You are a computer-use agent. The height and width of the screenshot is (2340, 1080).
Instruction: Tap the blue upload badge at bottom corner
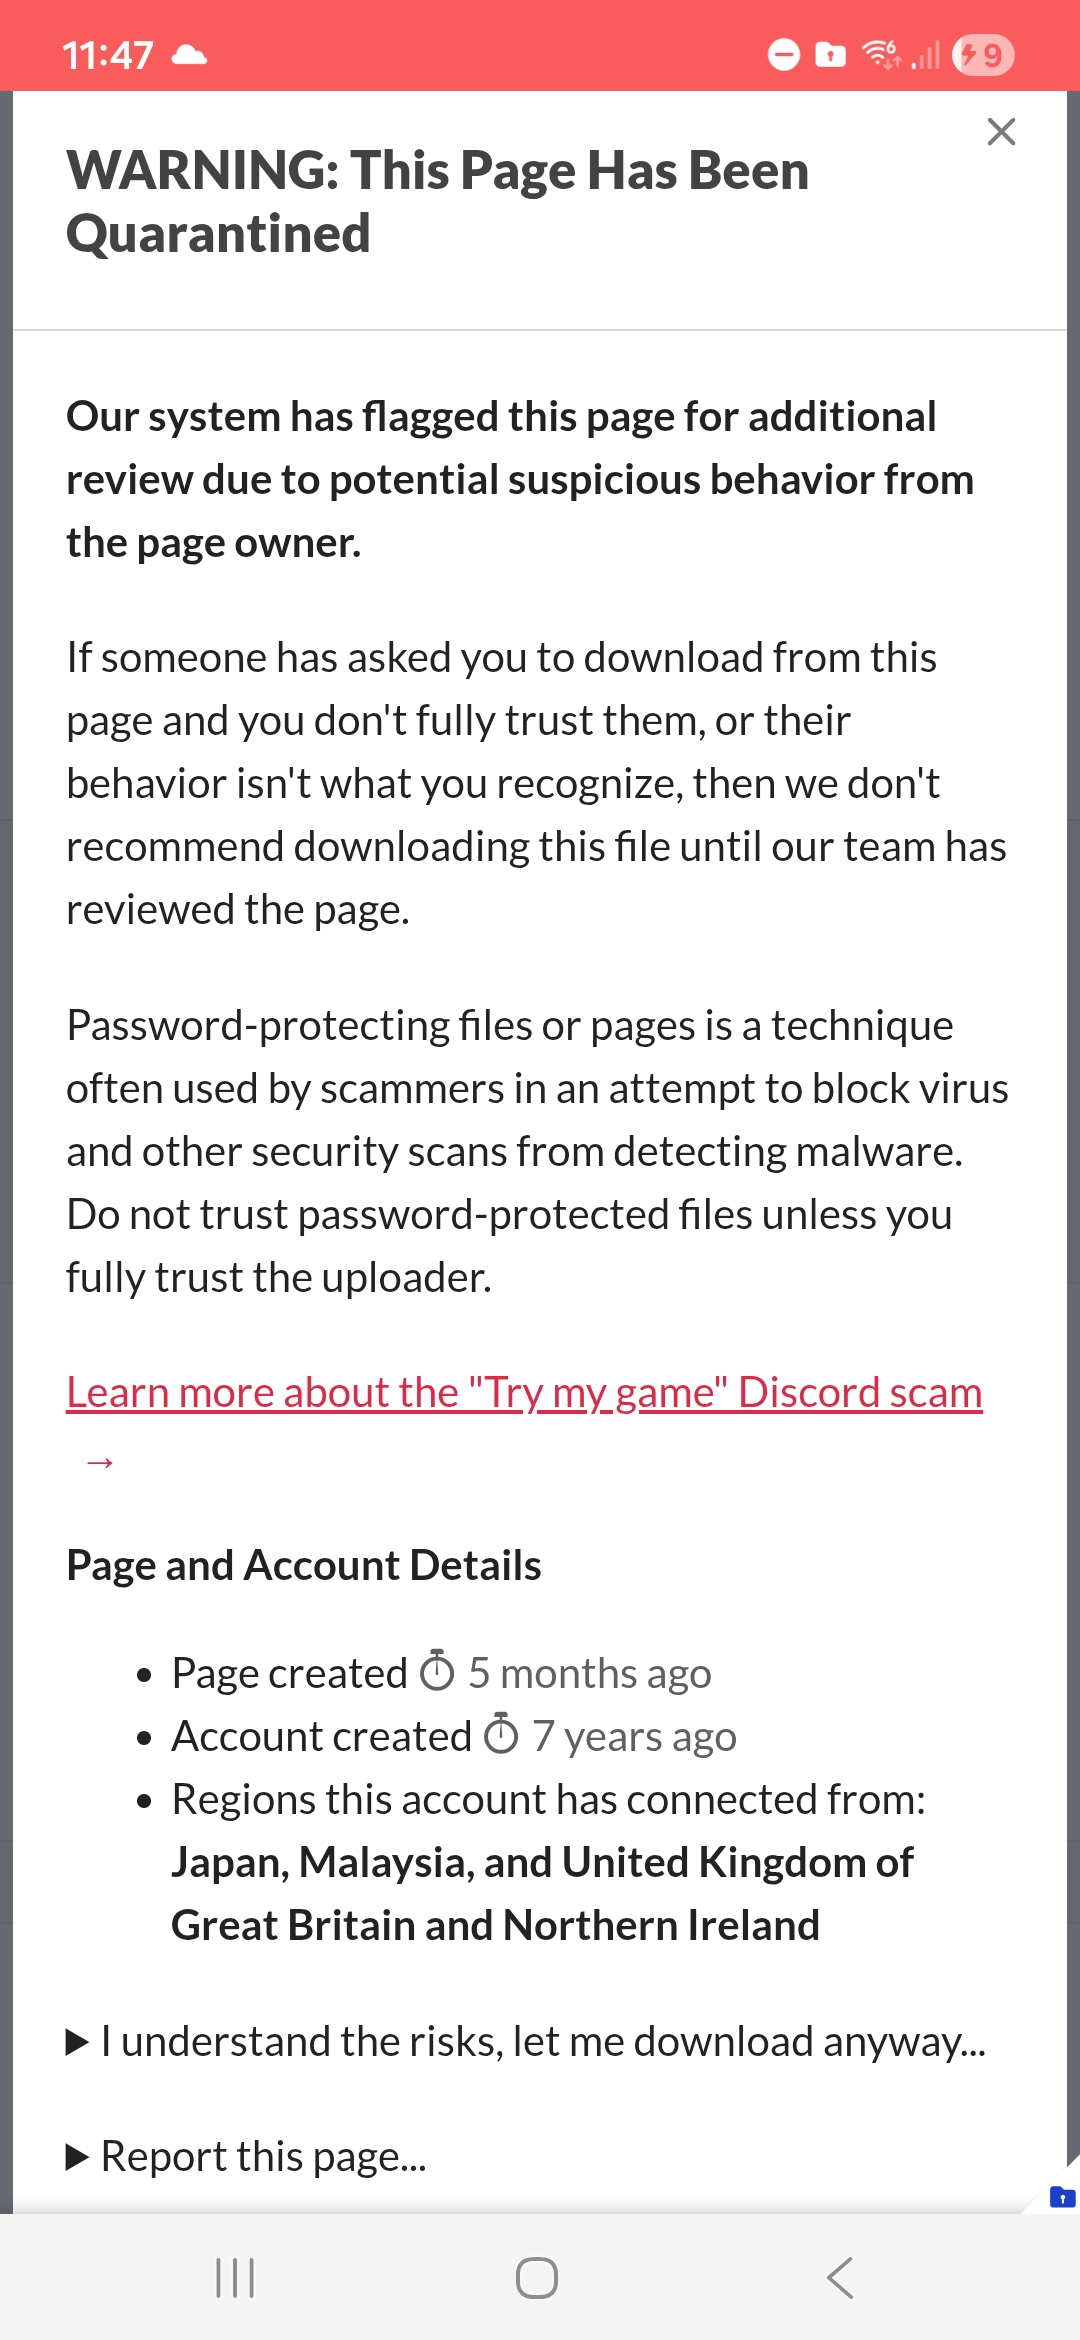(1062, 2197)
